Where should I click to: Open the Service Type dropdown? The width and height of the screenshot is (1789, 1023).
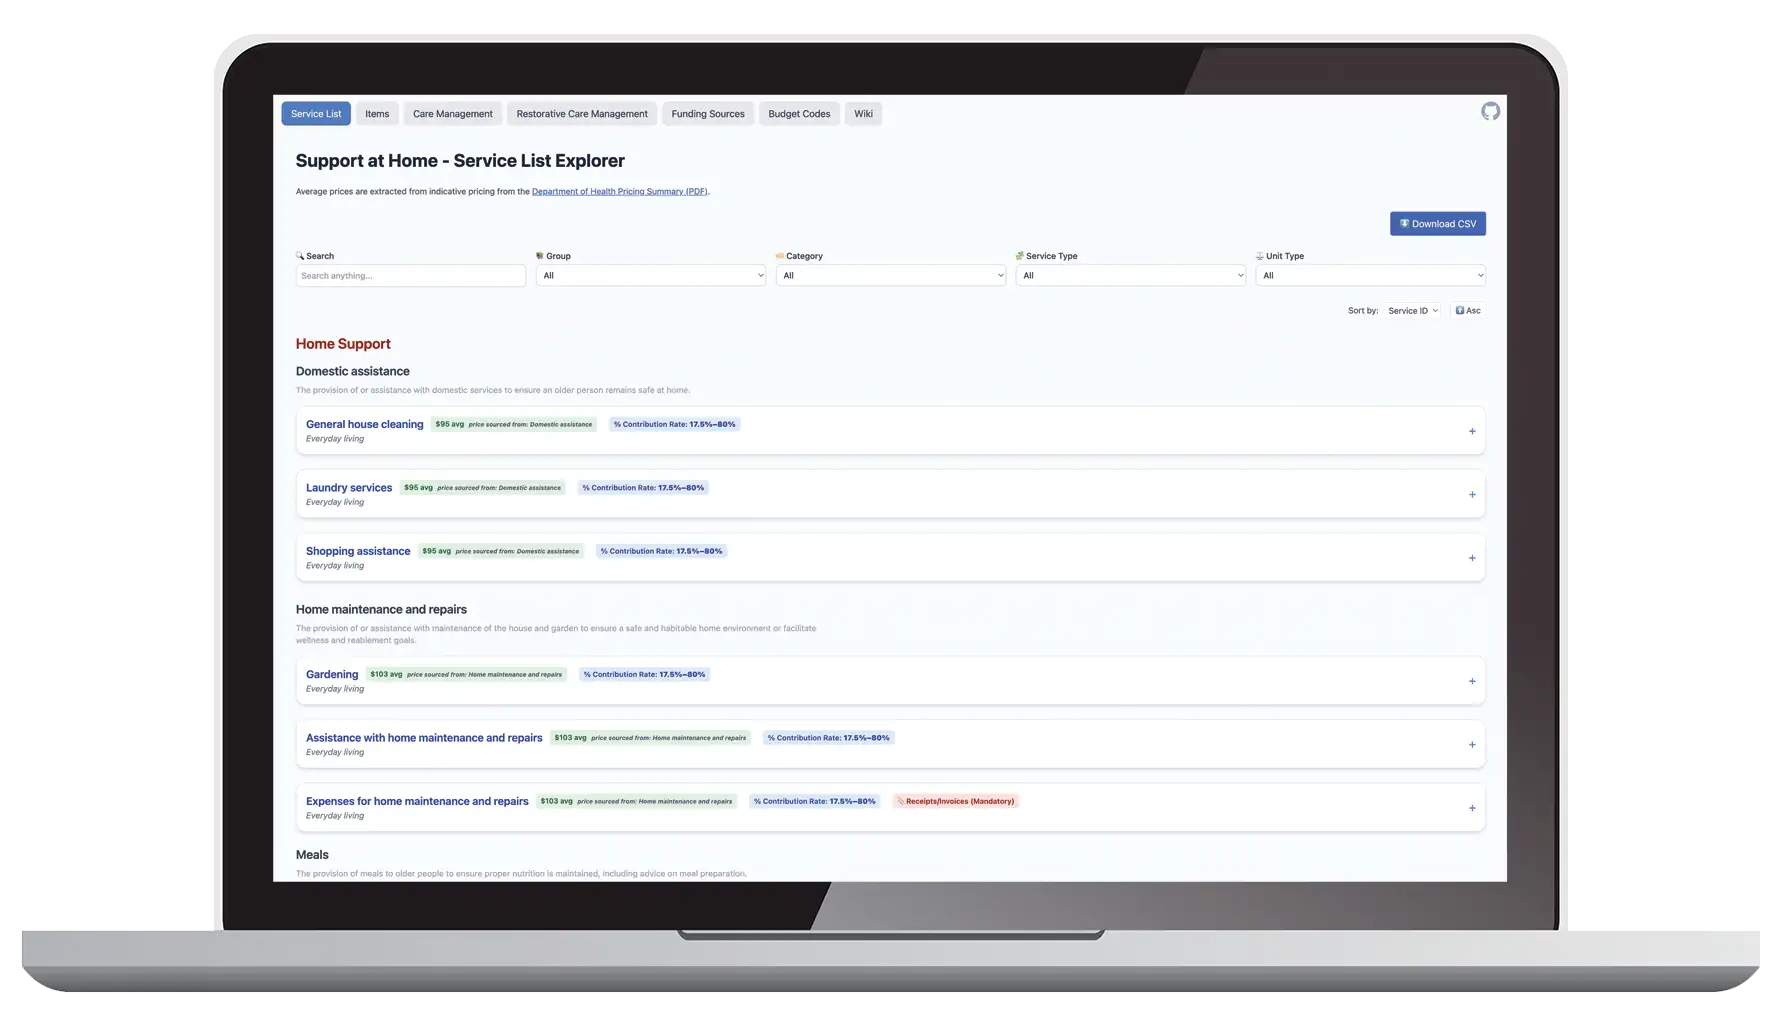click(1130, 276)
